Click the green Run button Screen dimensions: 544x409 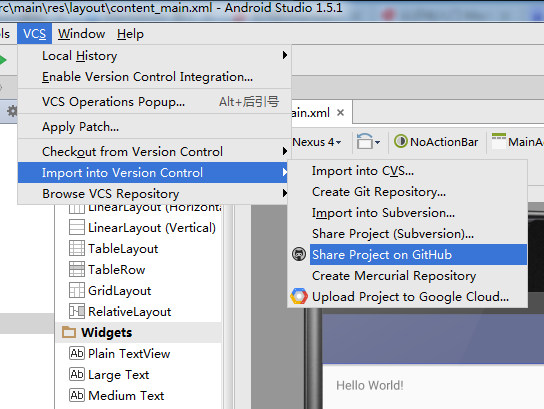click(x=3, y=60)
